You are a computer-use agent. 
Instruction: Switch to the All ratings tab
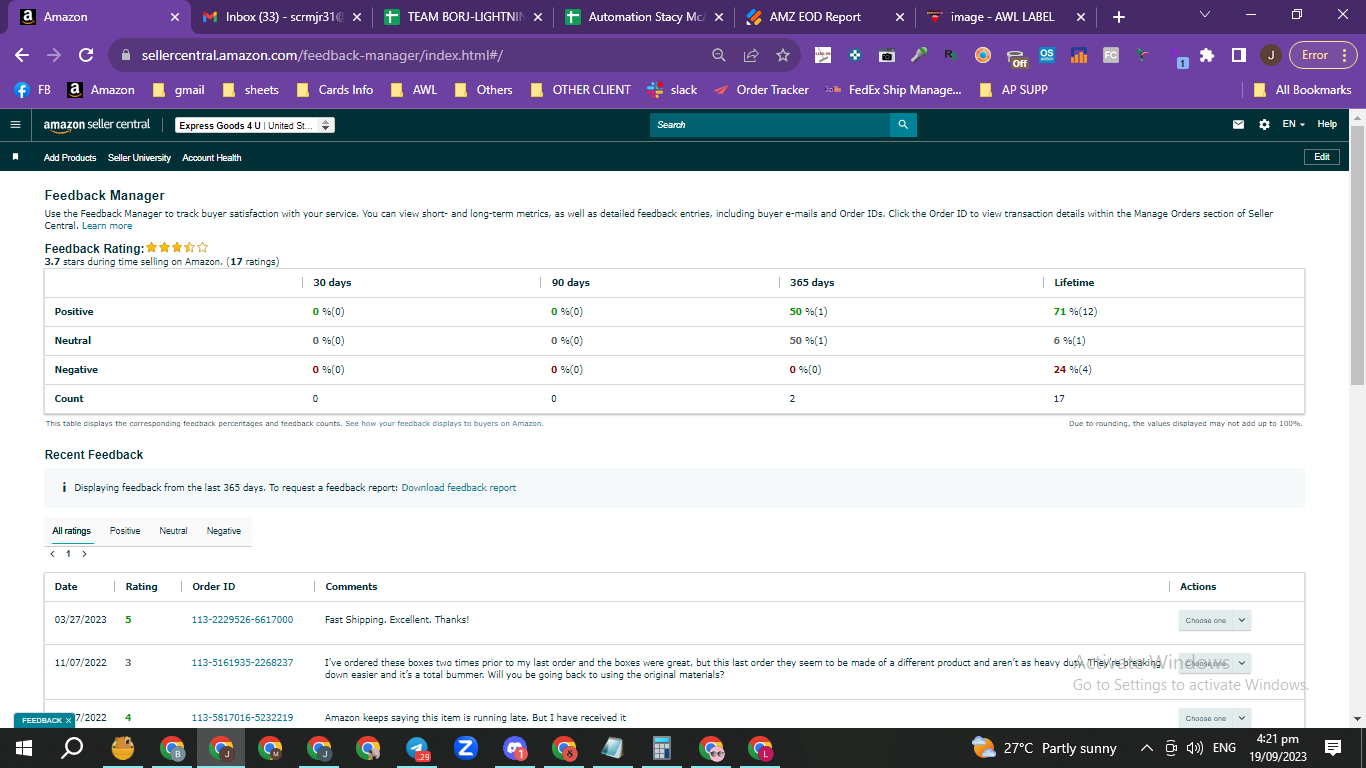(x=72, y=531)
